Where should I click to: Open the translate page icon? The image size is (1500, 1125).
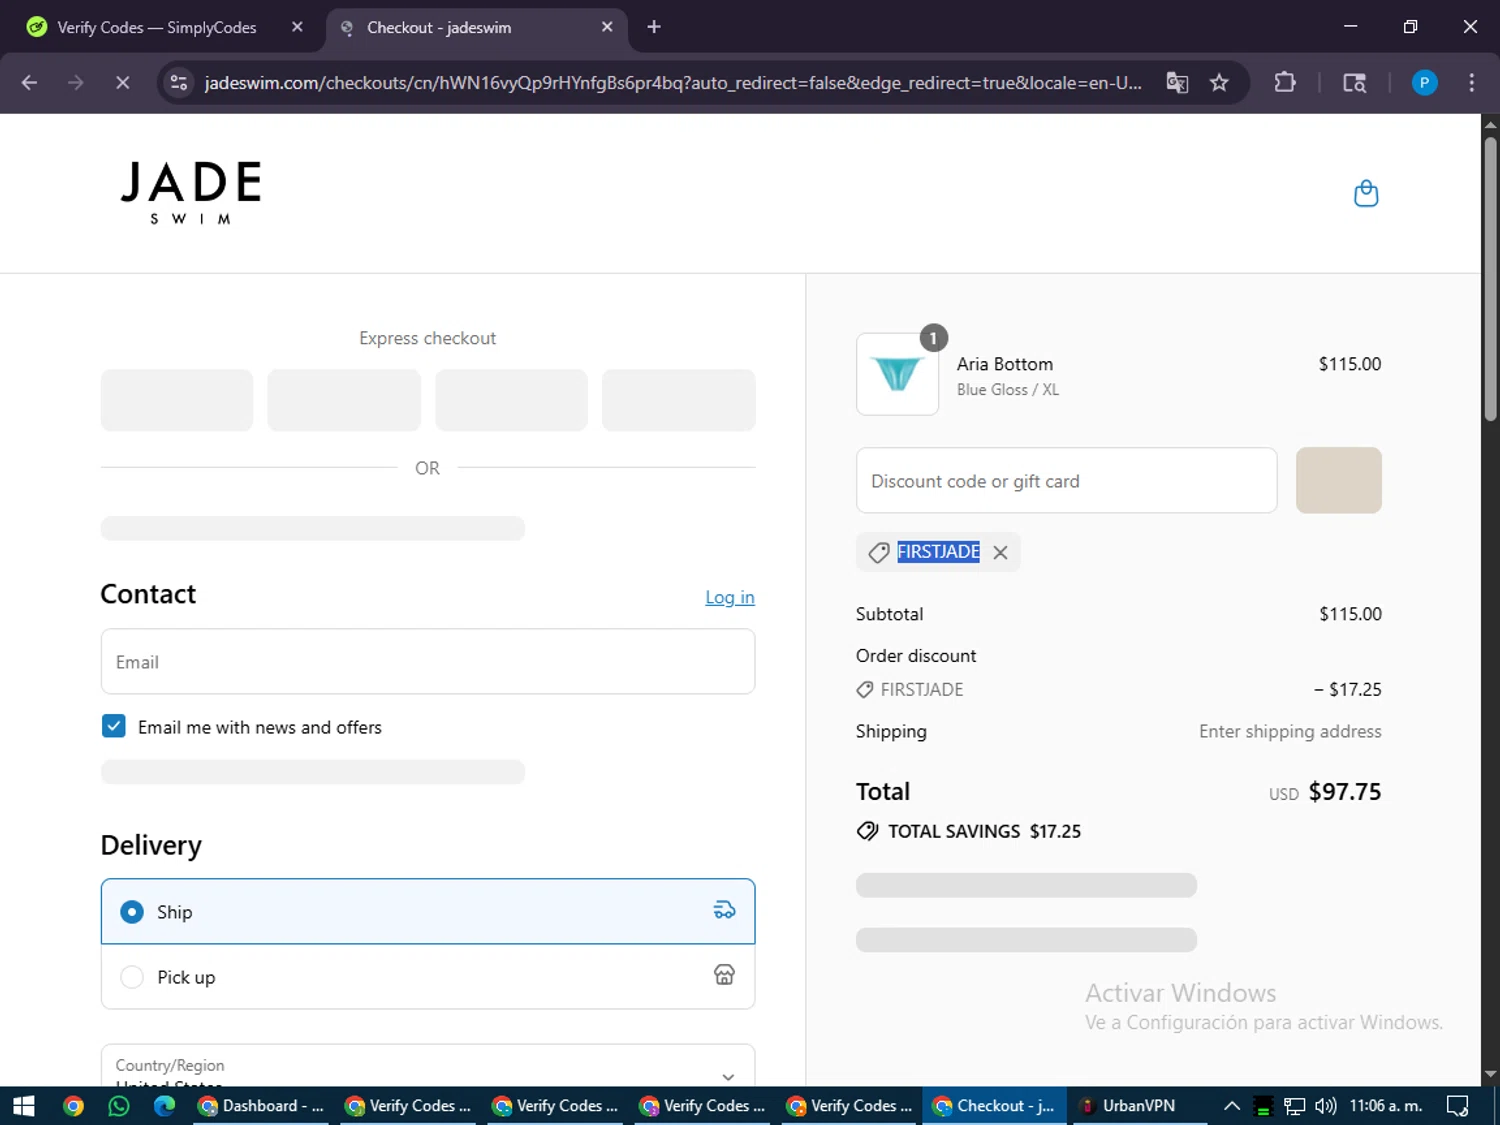point(1177,83)
